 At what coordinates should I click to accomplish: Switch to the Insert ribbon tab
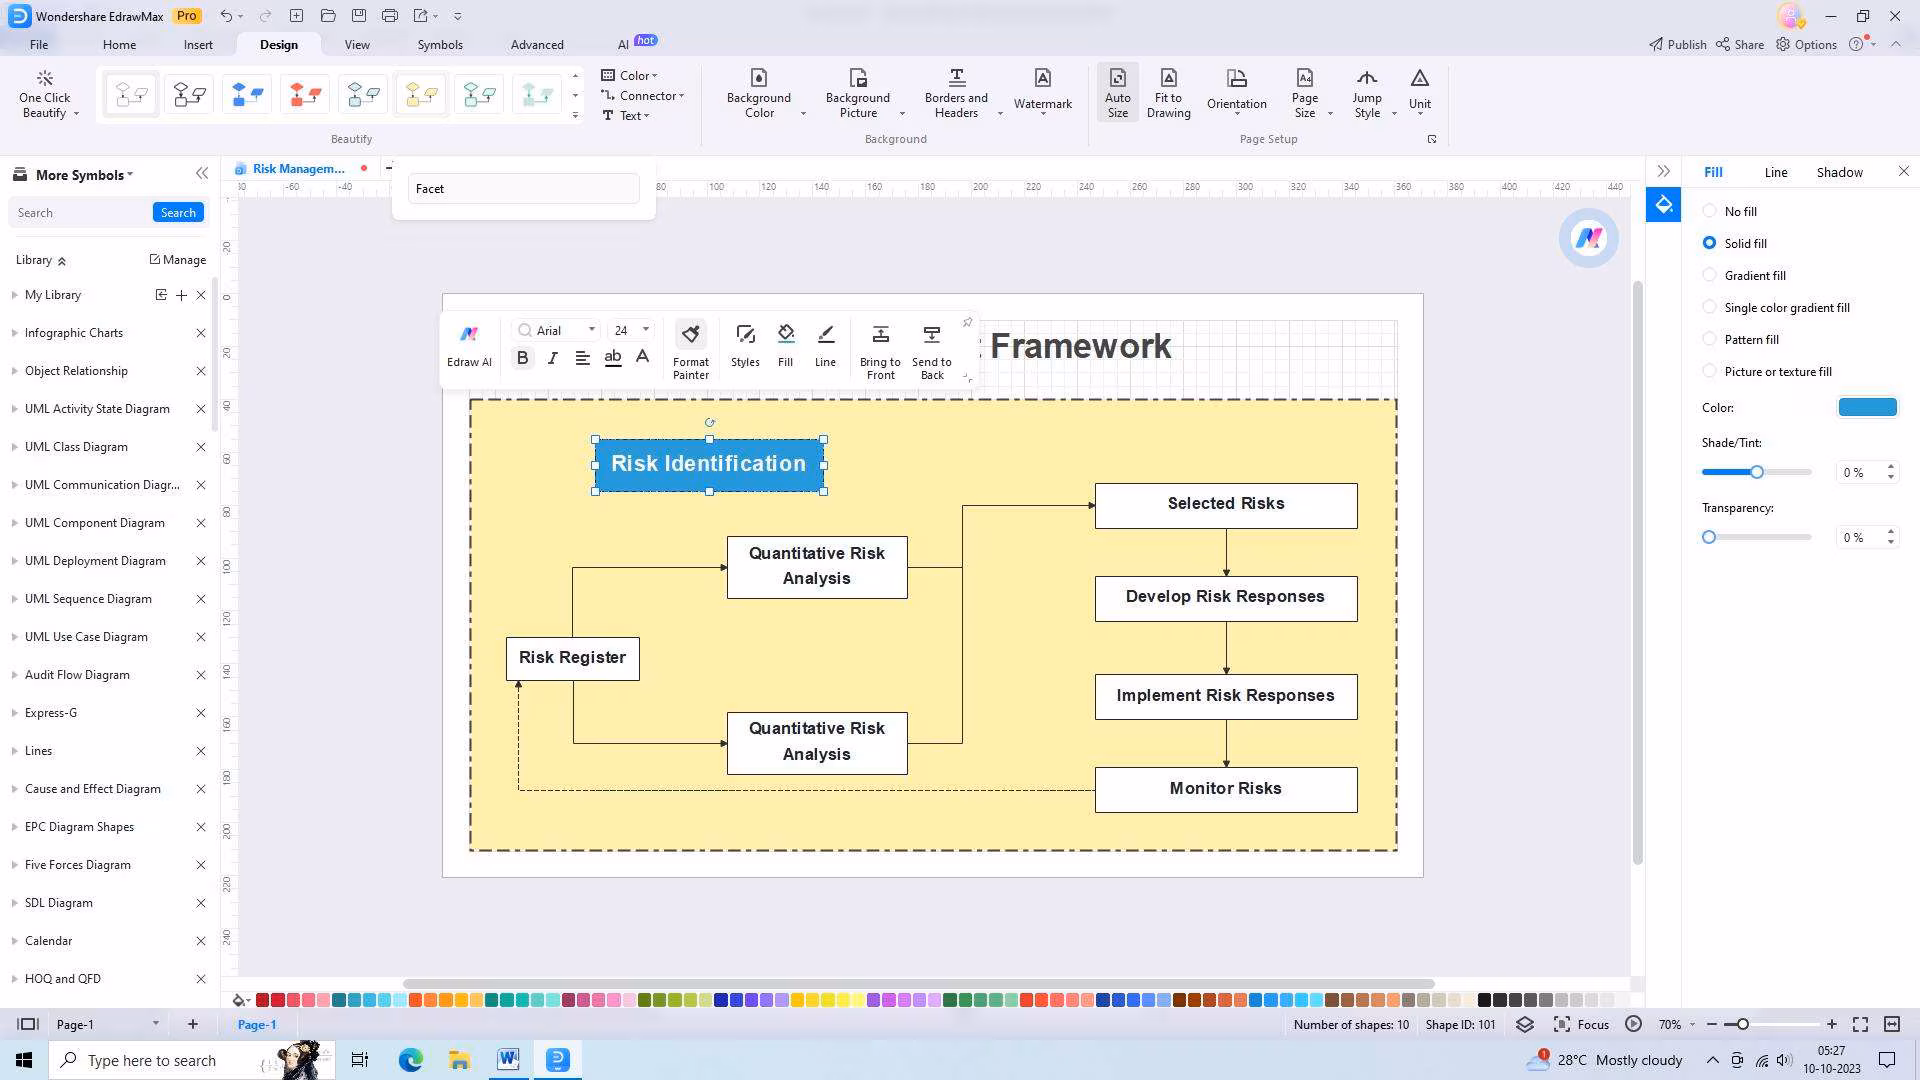point(198,45)
